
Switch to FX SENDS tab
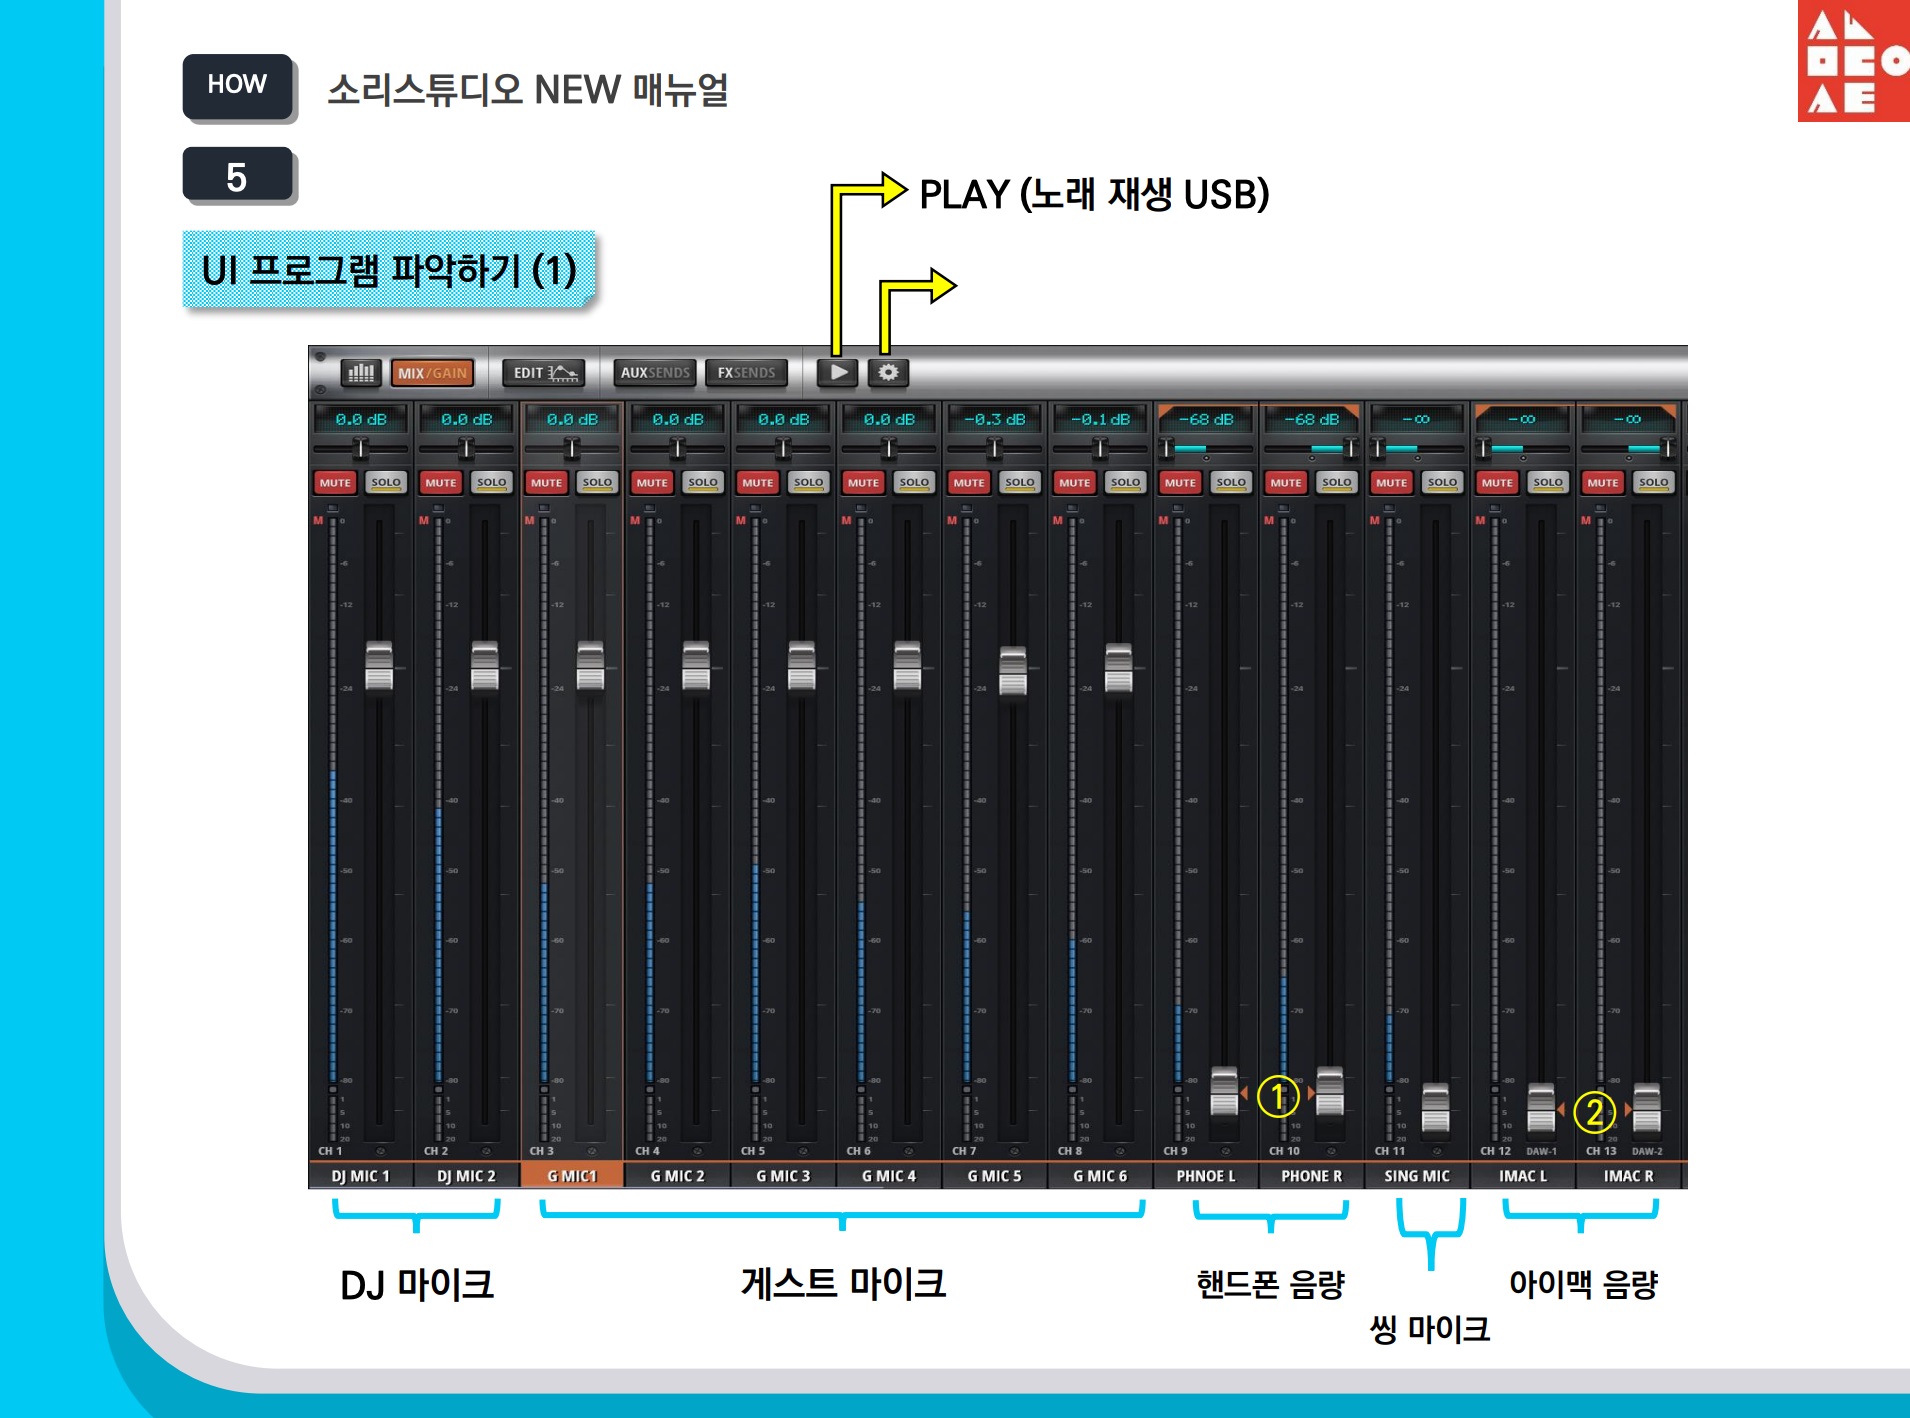[x=746, y=373]
